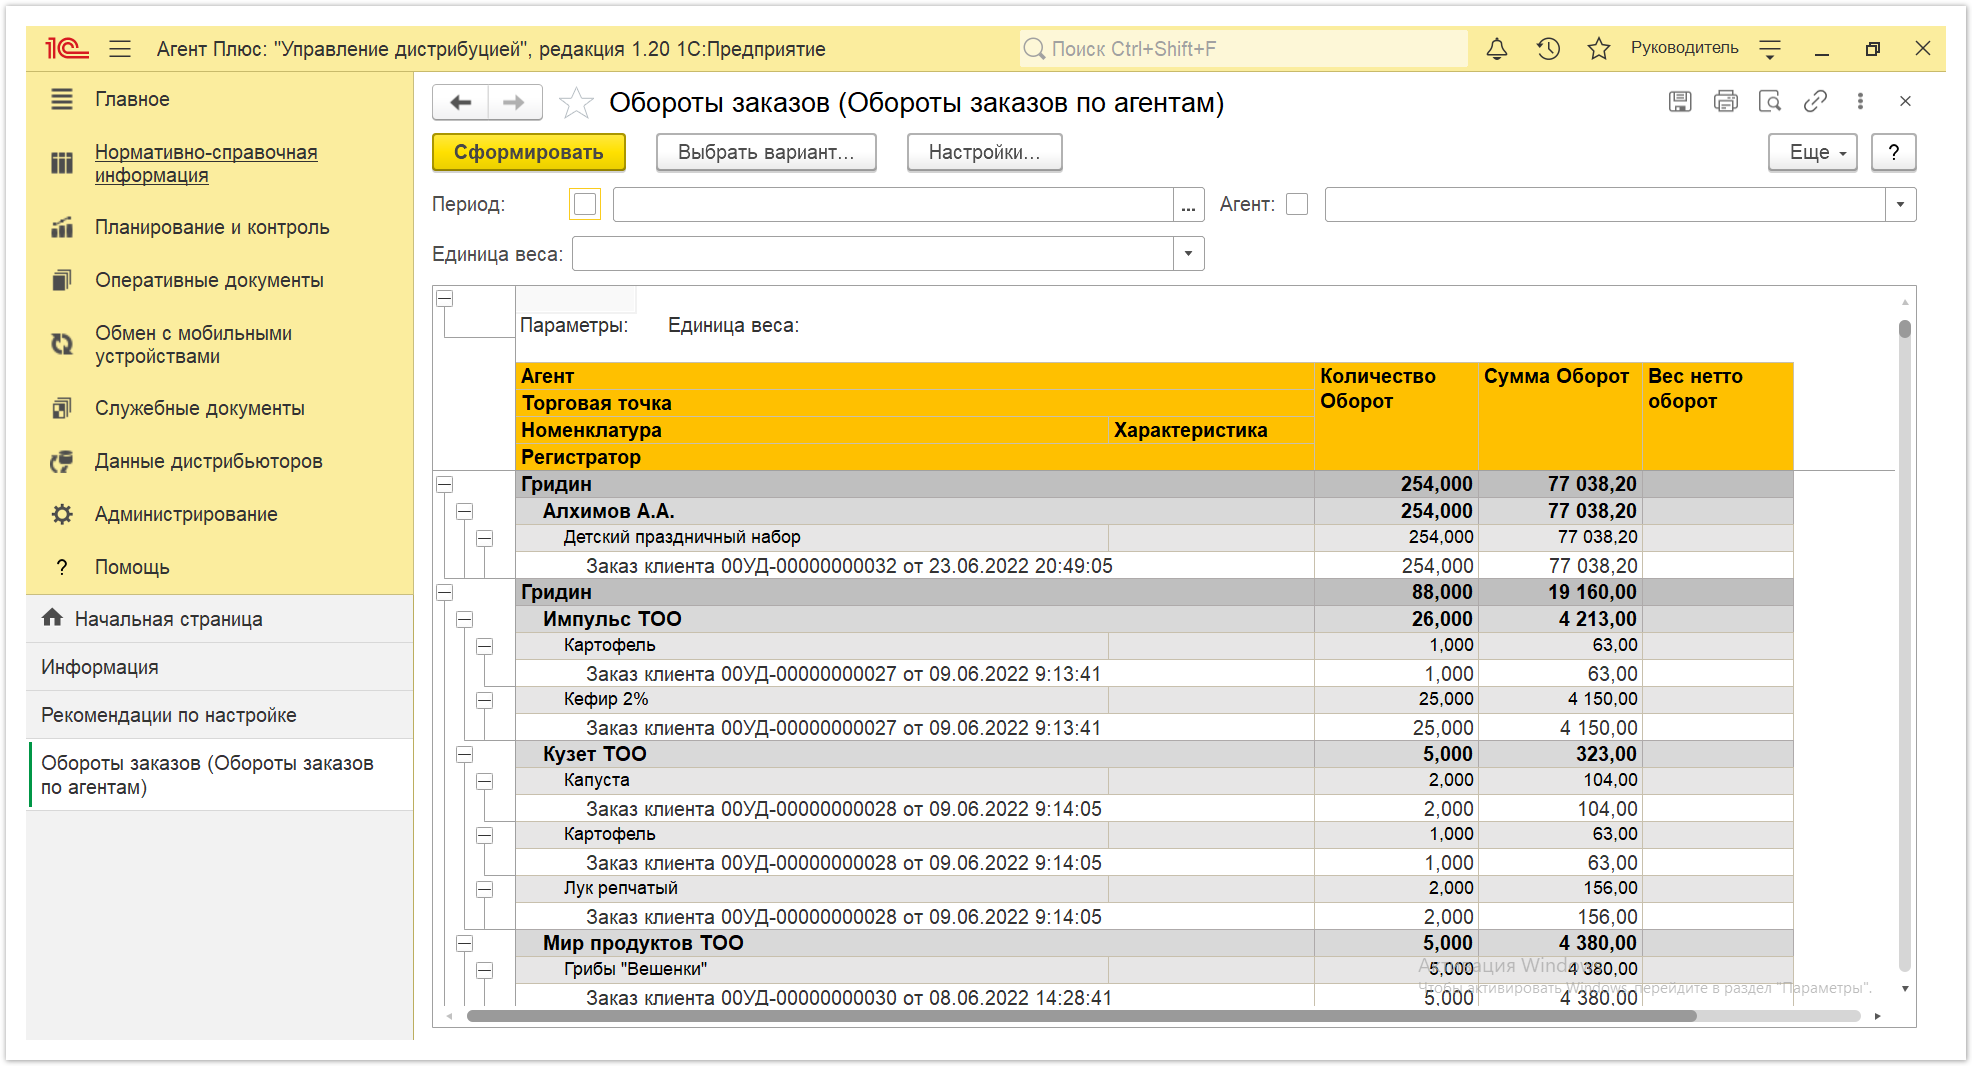Click Оперативные документы icon

(62, 280)
